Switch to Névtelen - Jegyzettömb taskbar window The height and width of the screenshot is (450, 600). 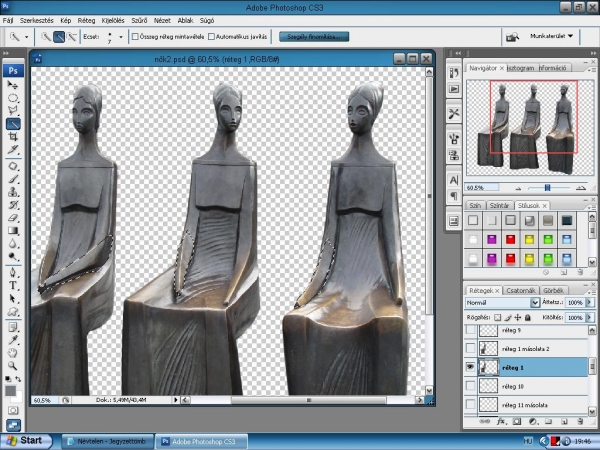tap(108, 441)
